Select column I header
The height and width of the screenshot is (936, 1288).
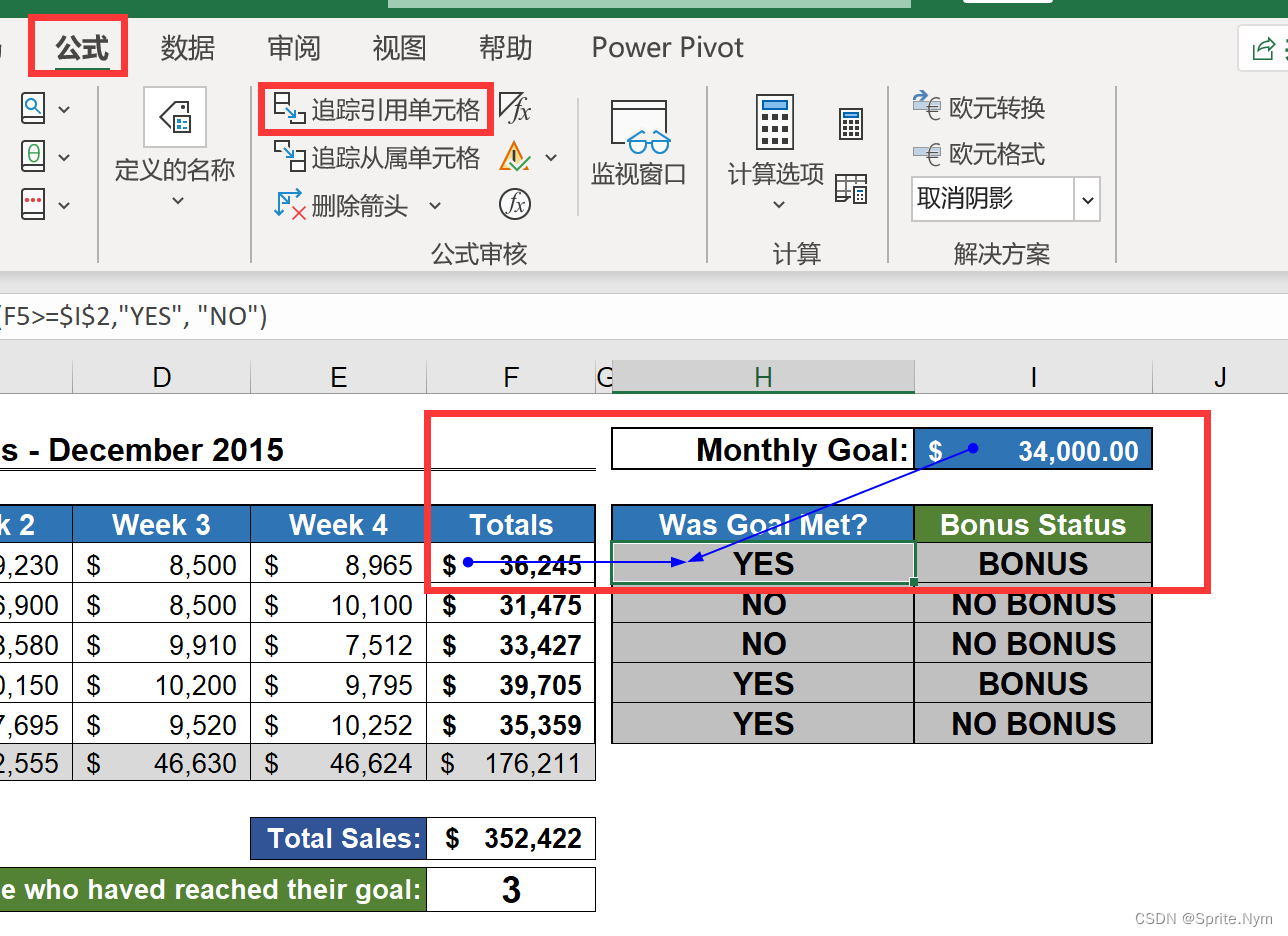pyautogui.click(x=1033, y=377)
